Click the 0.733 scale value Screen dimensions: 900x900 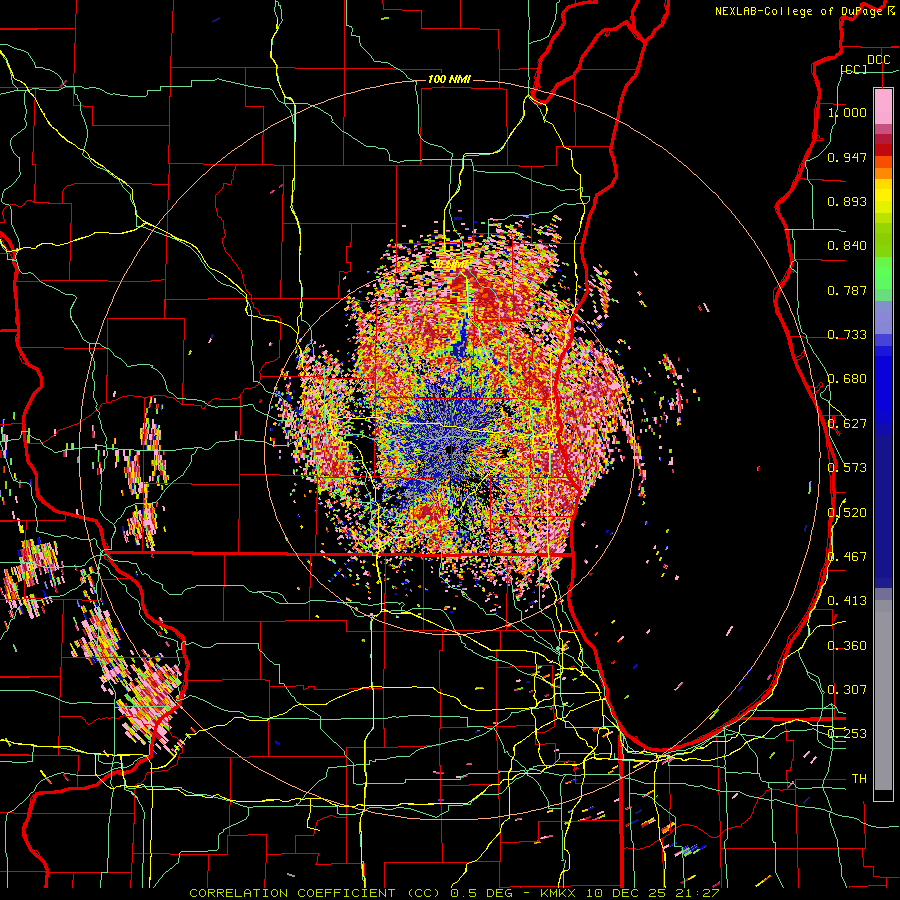pyautogui.click(x=847, y=335)
